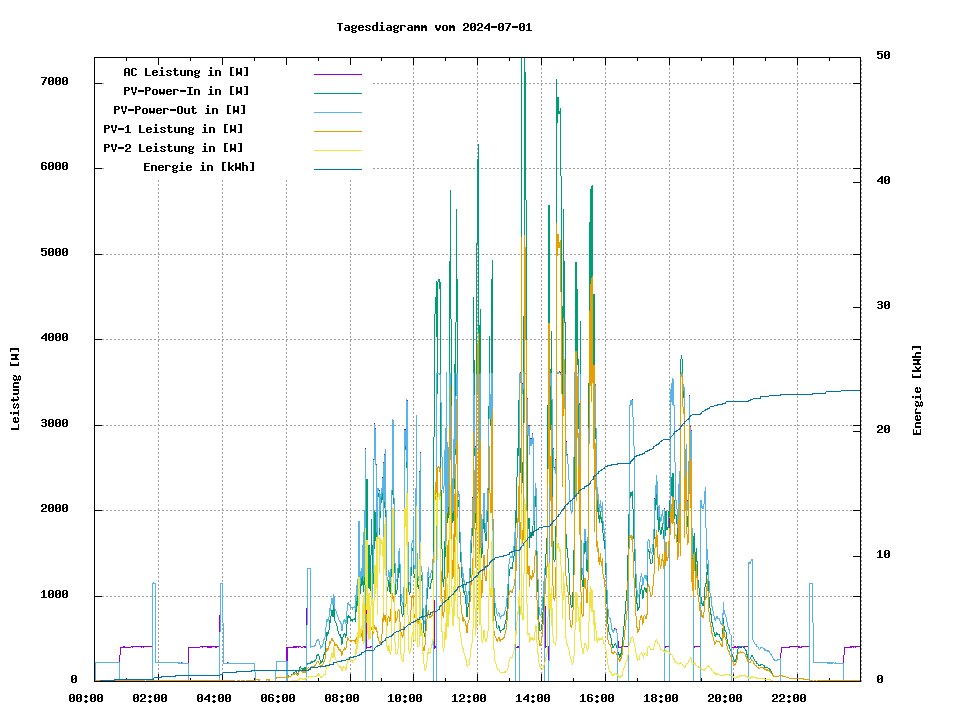Screen dimensions: 960x720
Task: Select the 'AC Leistung in [W]' legend label
Action: 186,72
